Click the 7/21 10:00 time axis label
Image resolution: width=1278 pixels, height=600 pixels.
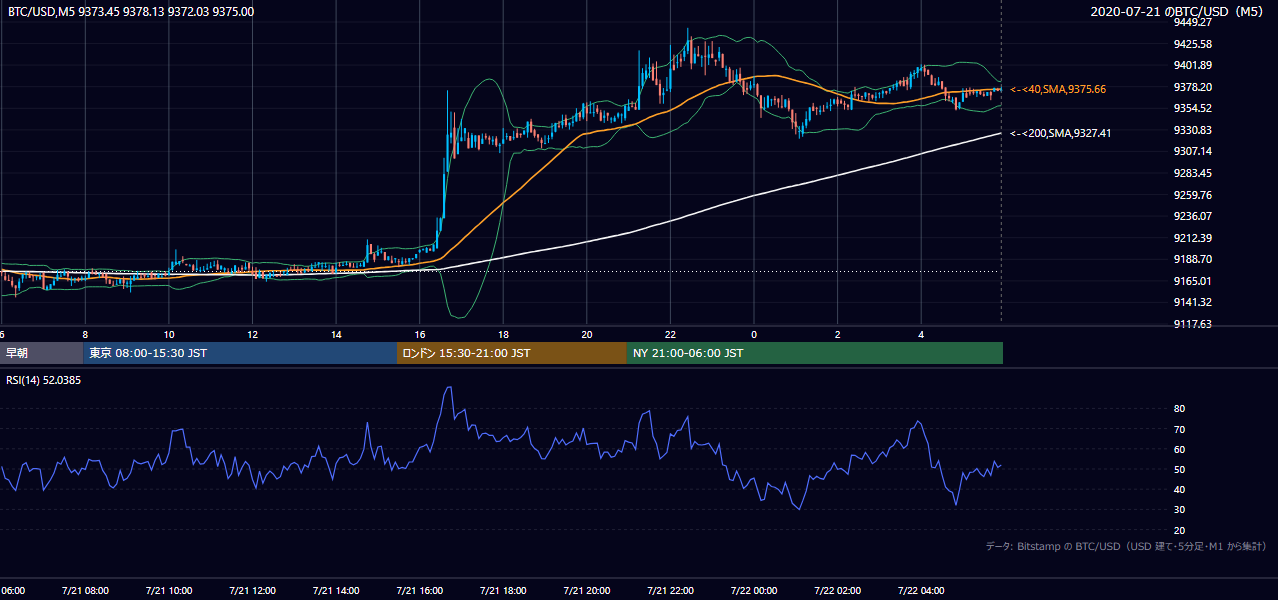tap(169, 590)
